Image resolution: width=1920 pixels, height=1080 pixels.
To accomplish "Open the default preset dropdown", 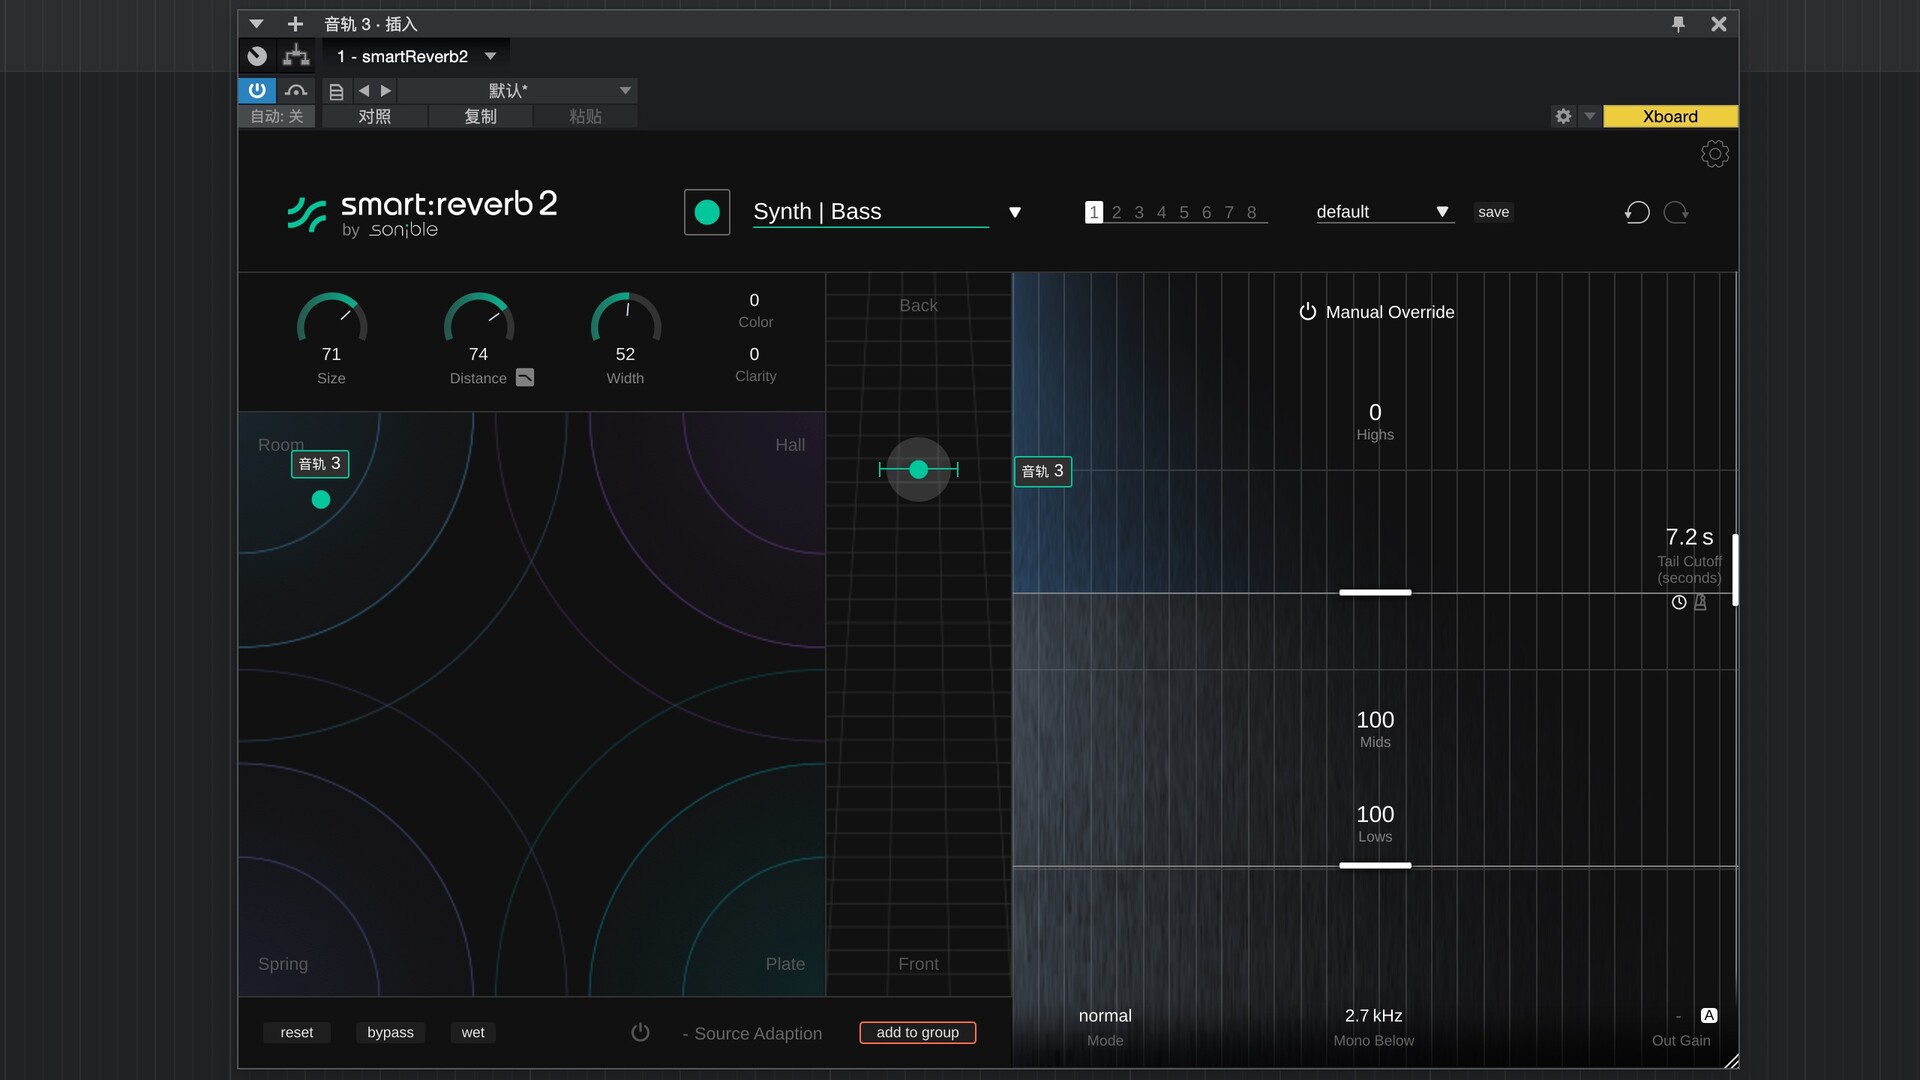I will coord(1384,212).
